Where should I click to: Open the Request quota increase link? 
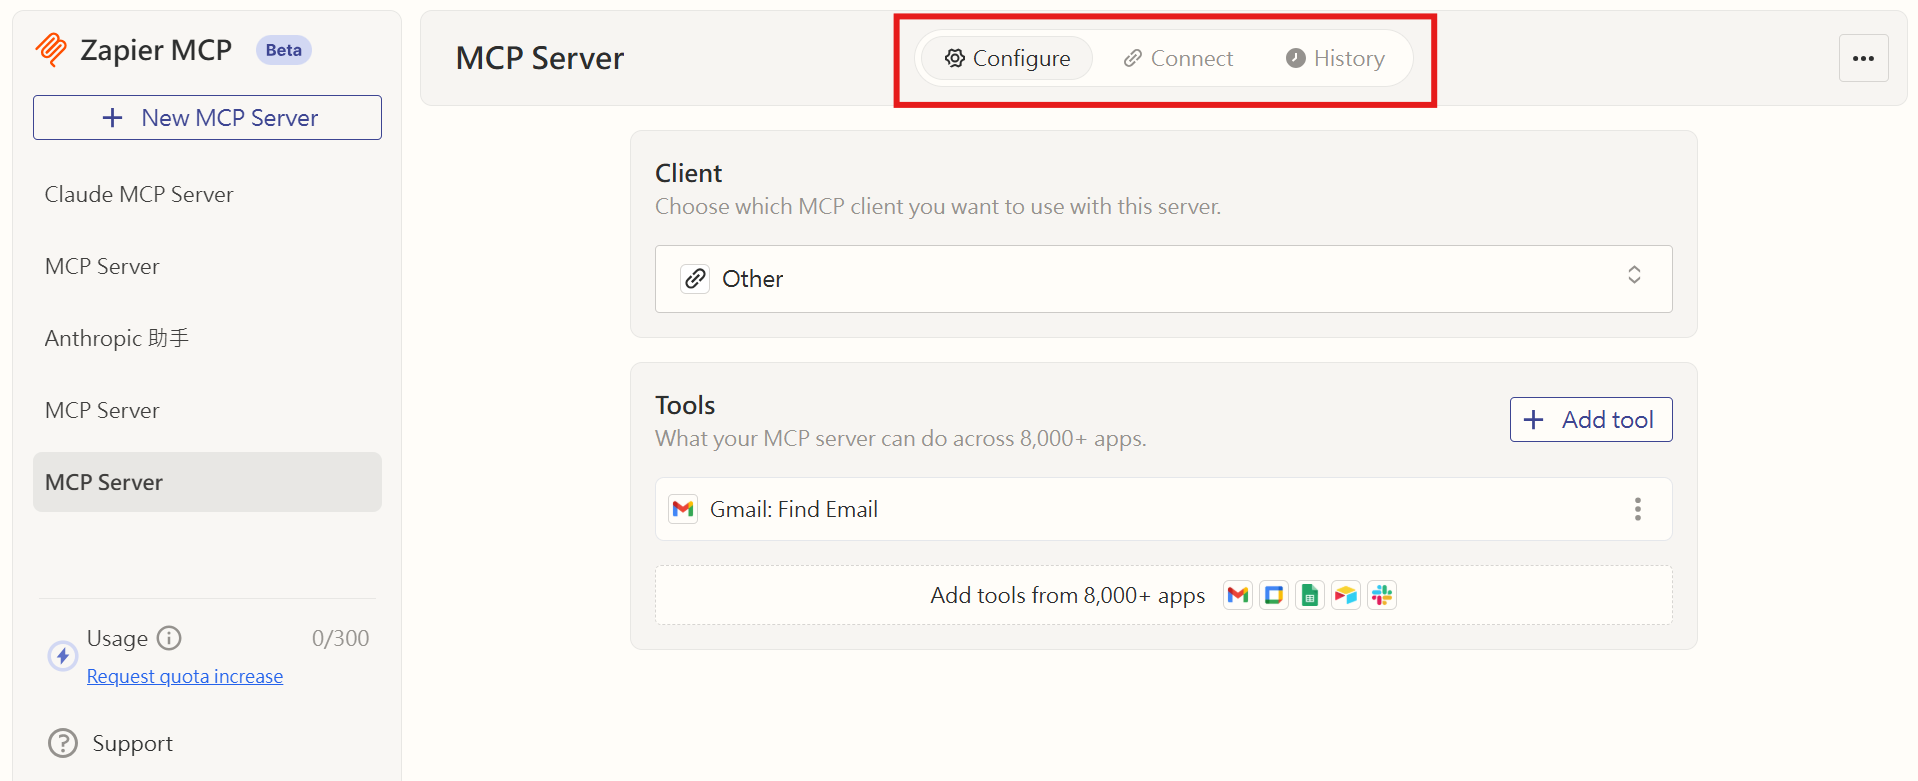(x=185, y=677)
